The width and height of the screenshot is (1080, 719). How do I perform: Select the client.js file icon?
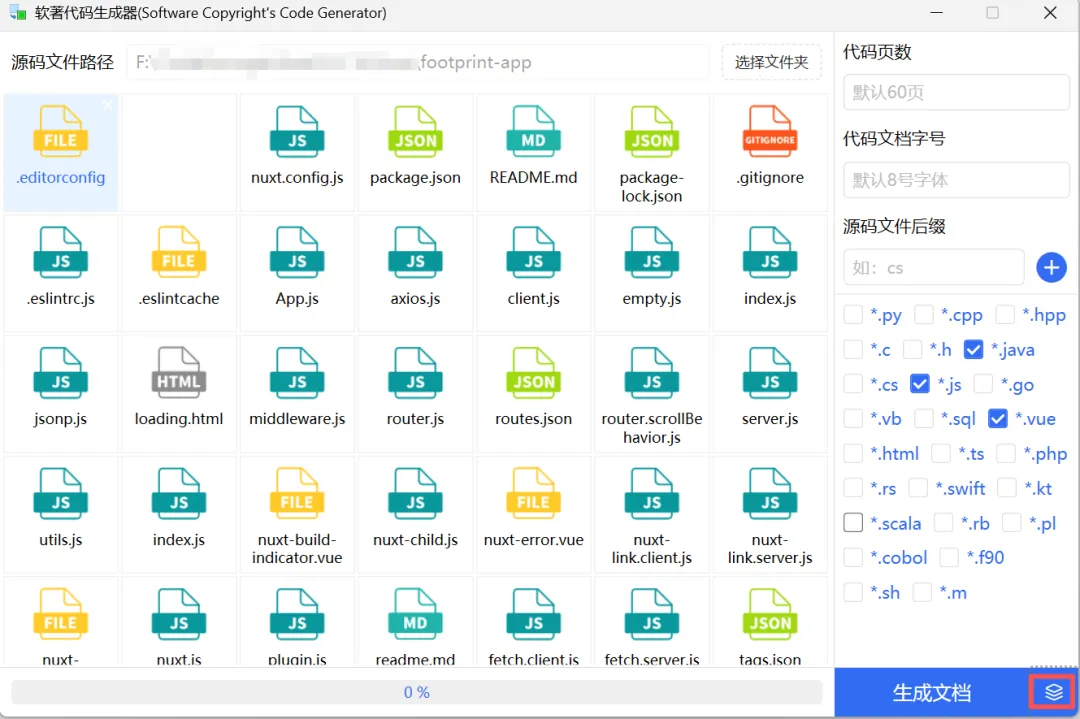pyautogui.click(x=534, y=253)
